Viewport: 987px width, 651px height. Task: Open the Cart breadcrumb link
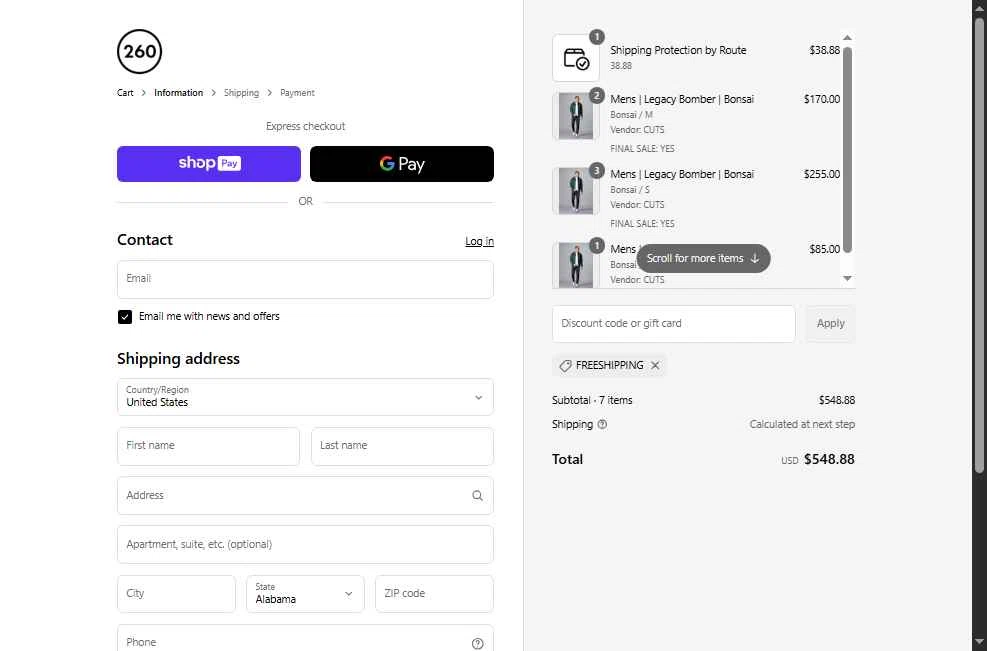pos(125,93)
